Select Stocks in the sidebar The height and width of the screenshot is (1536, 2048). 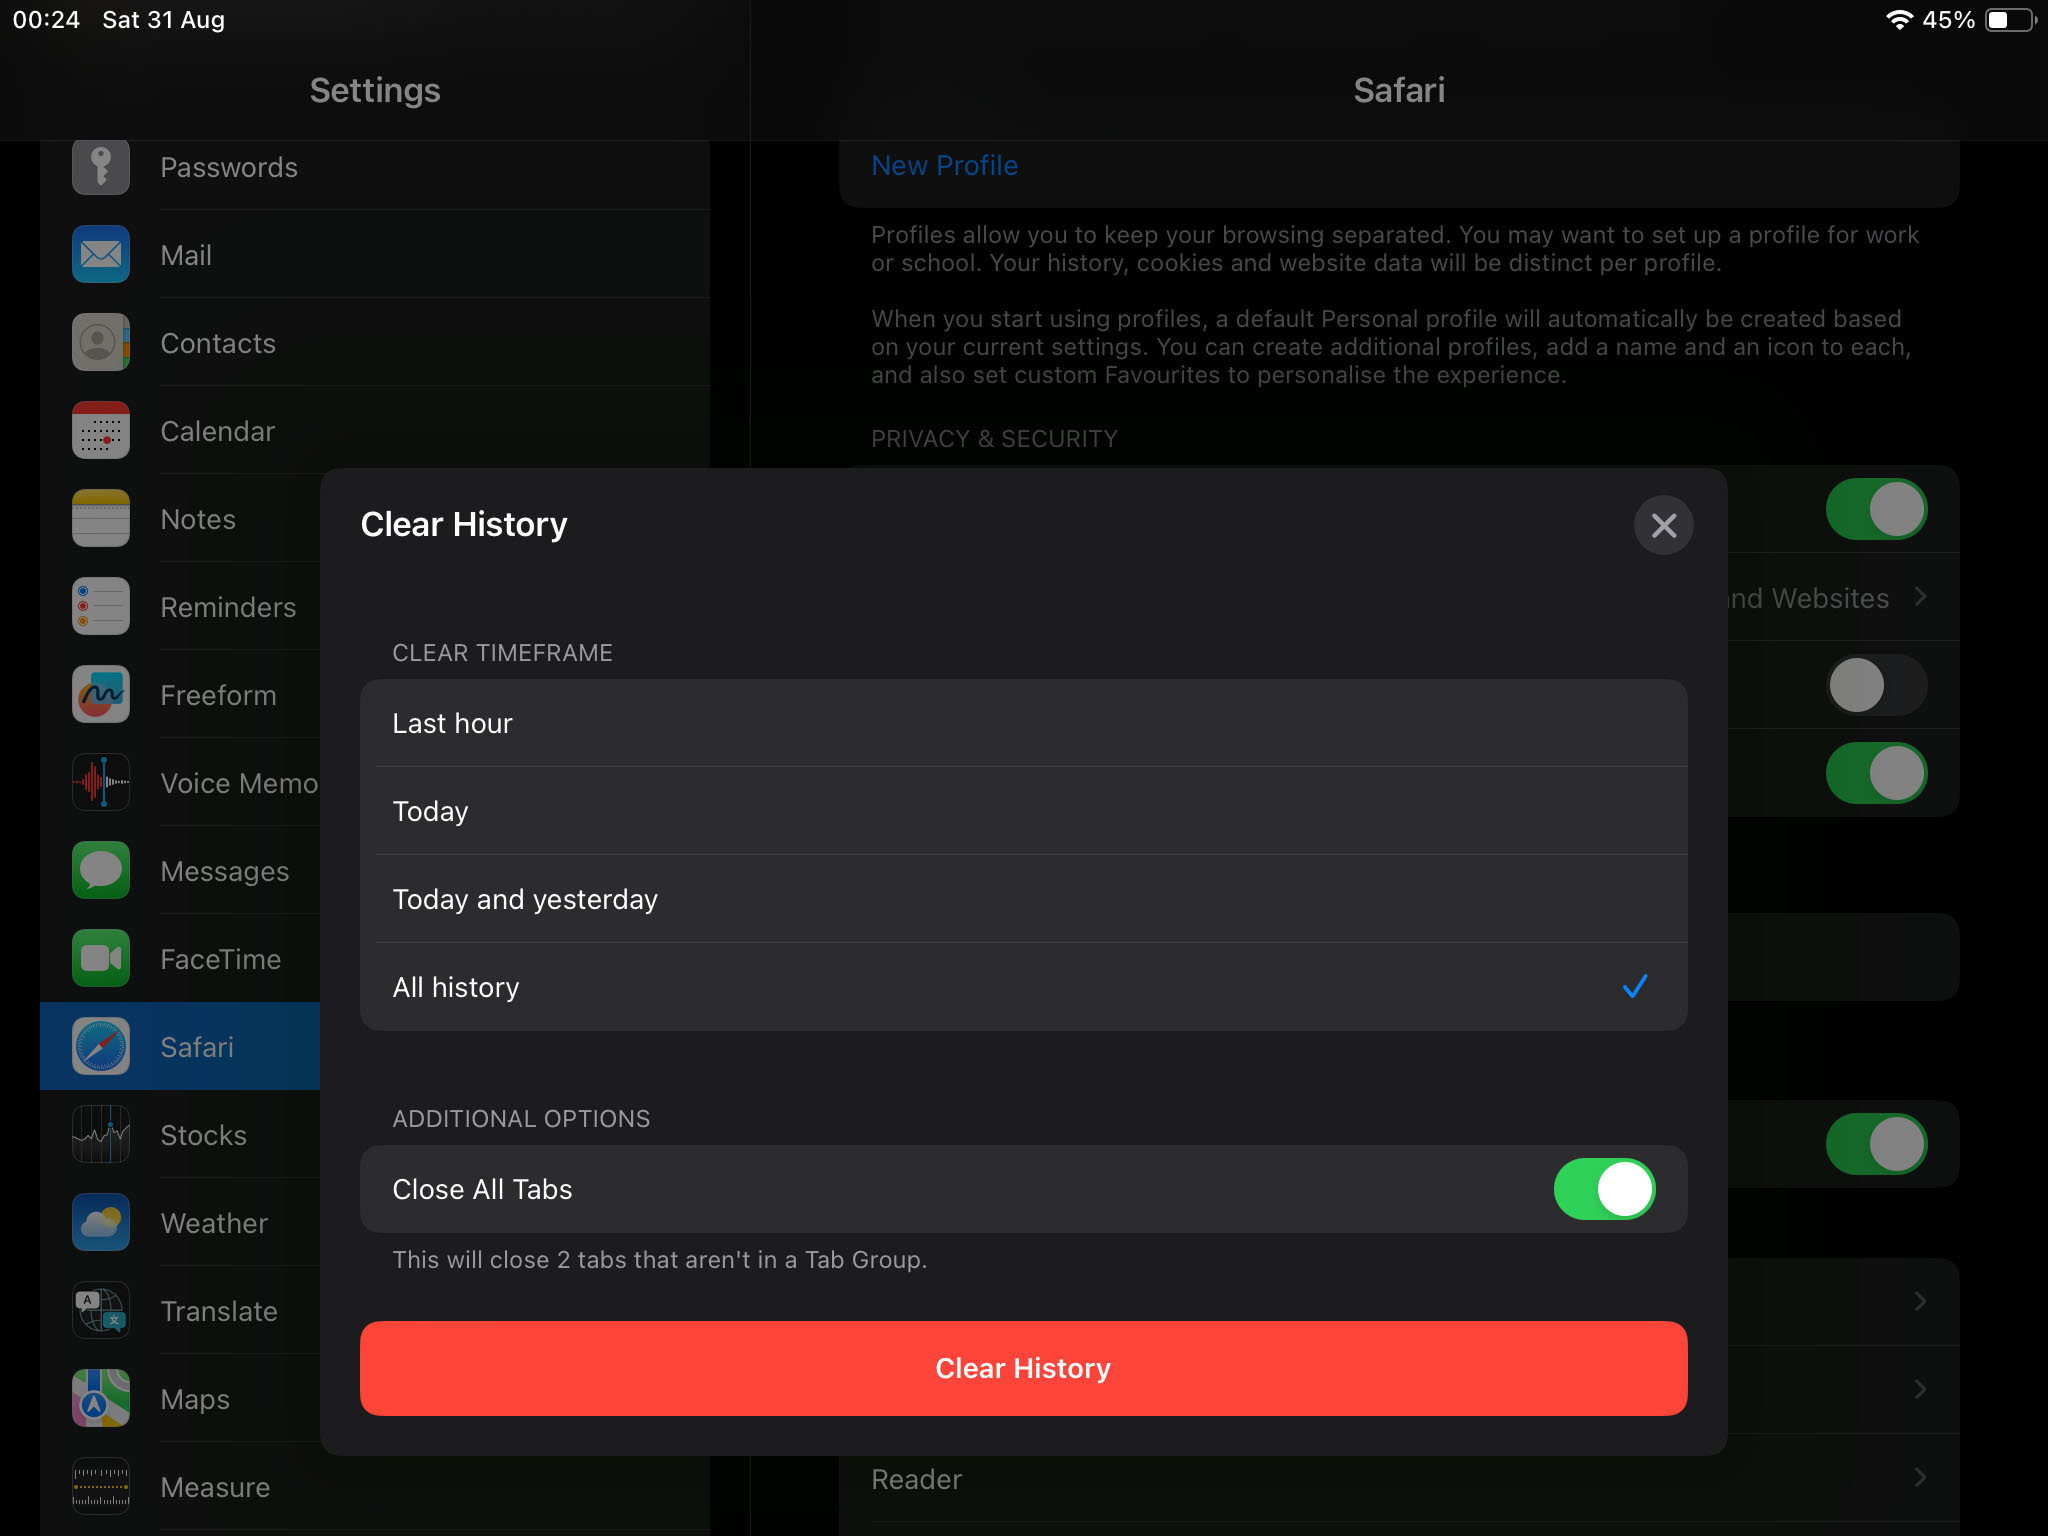click(180, 1134)
